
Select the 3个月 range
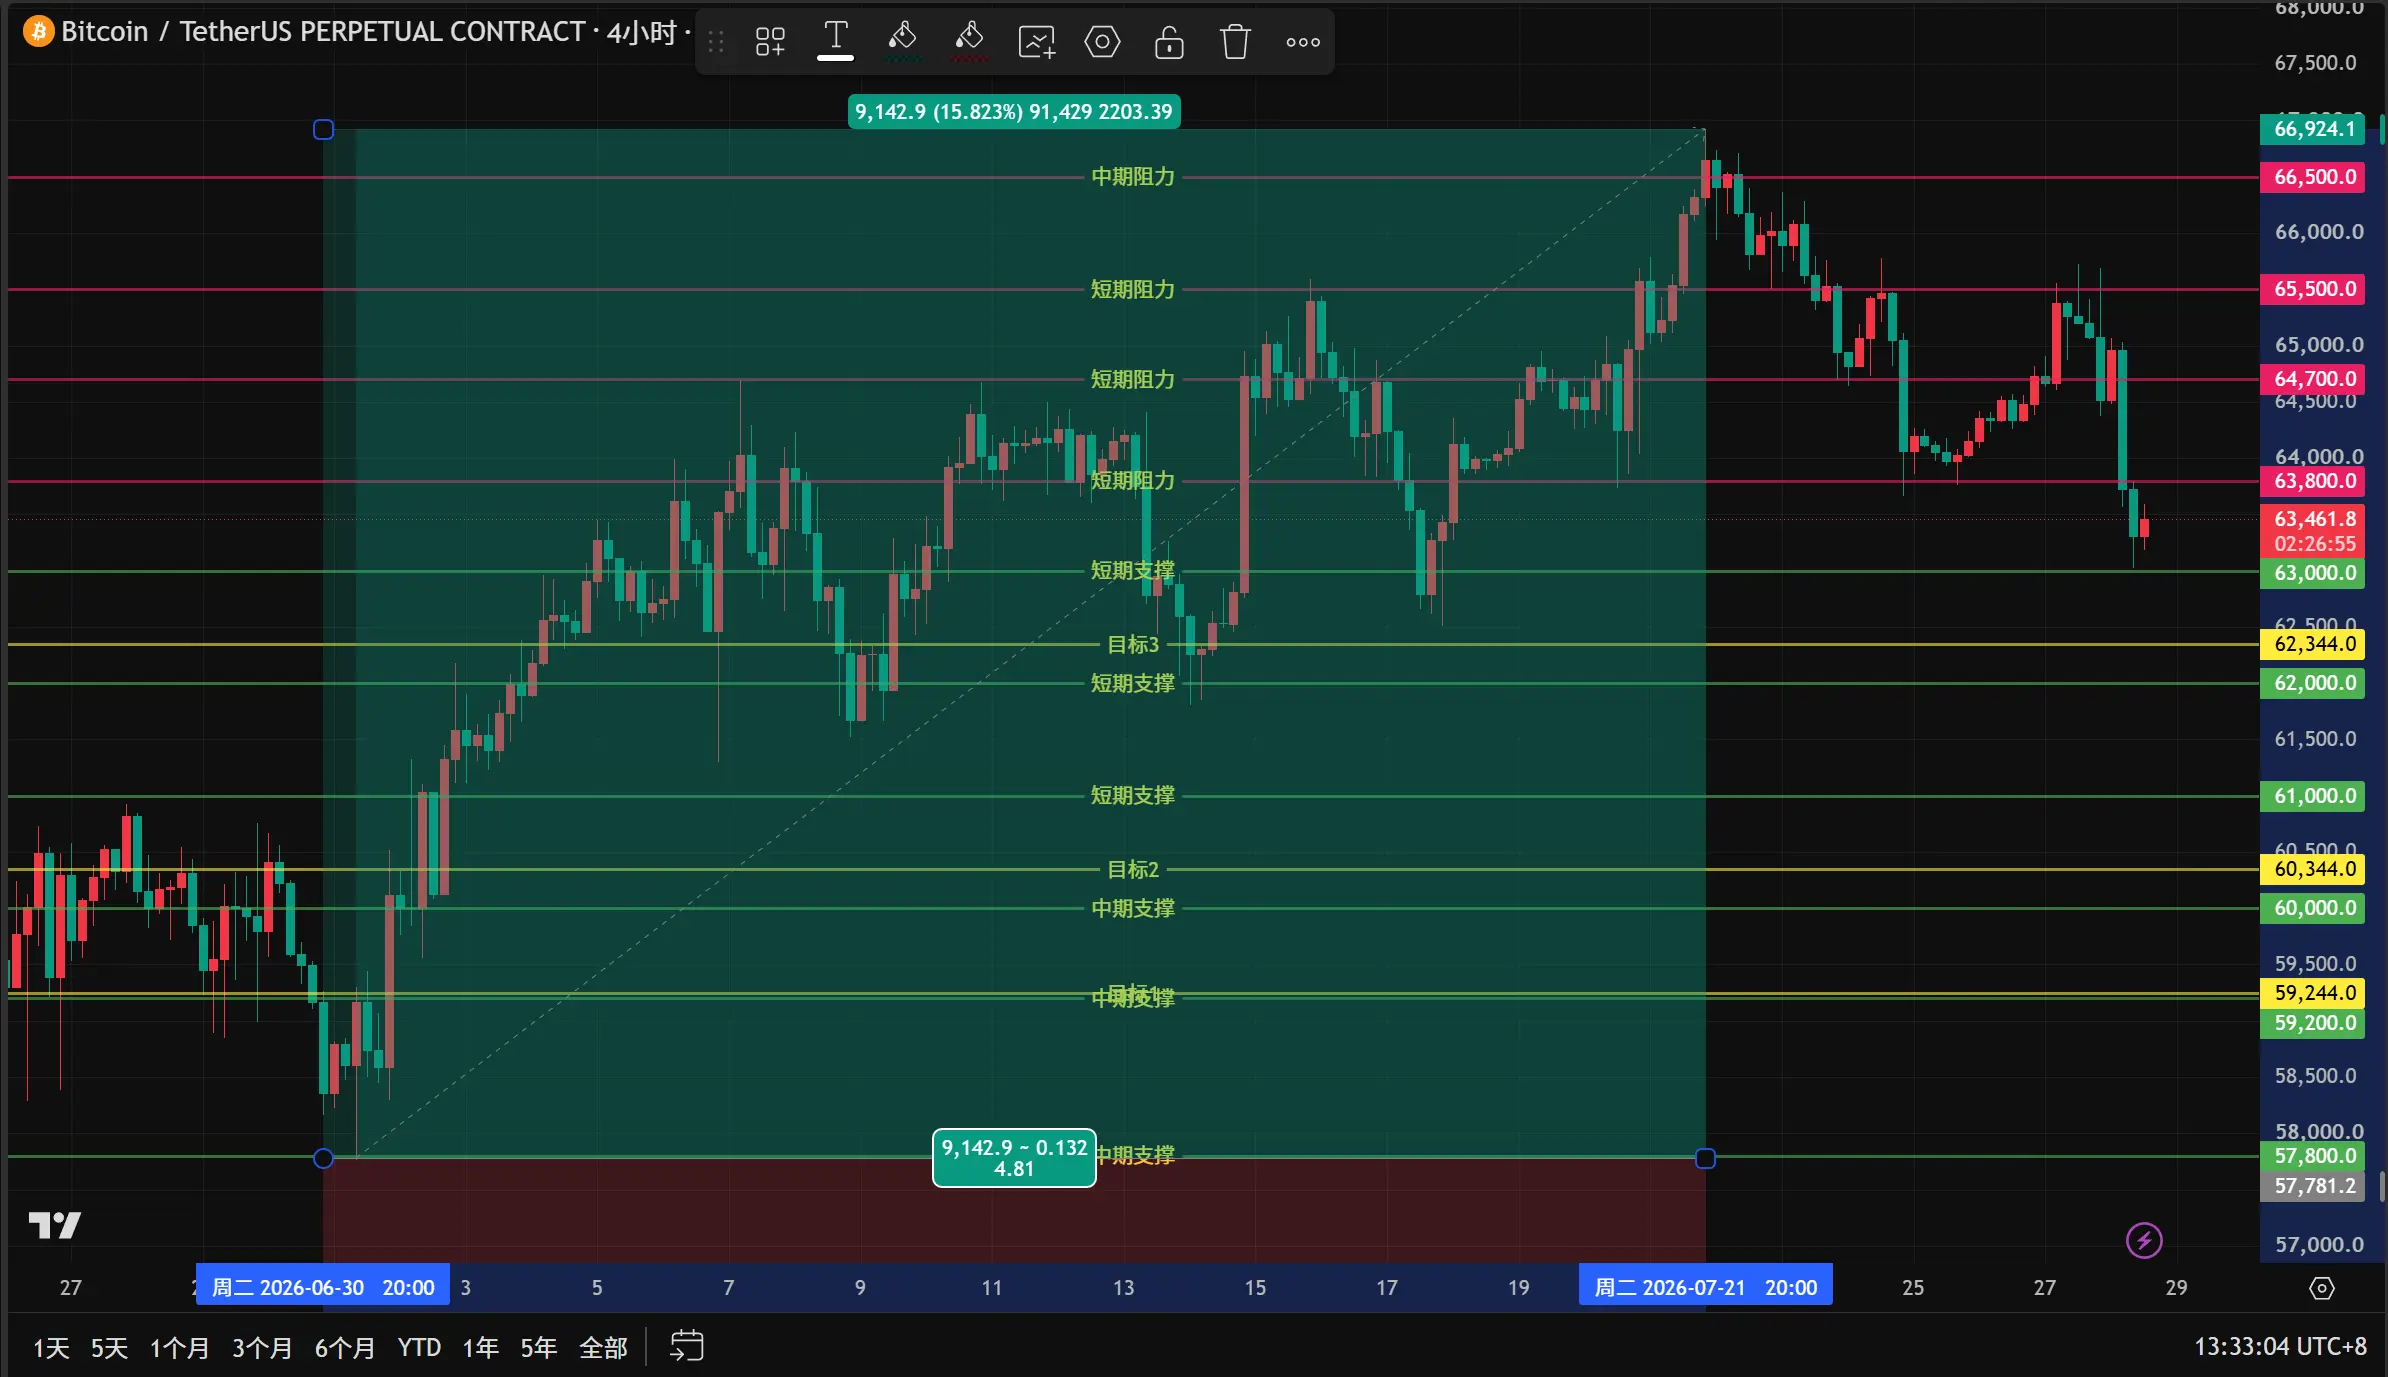tap(262, 1347)
